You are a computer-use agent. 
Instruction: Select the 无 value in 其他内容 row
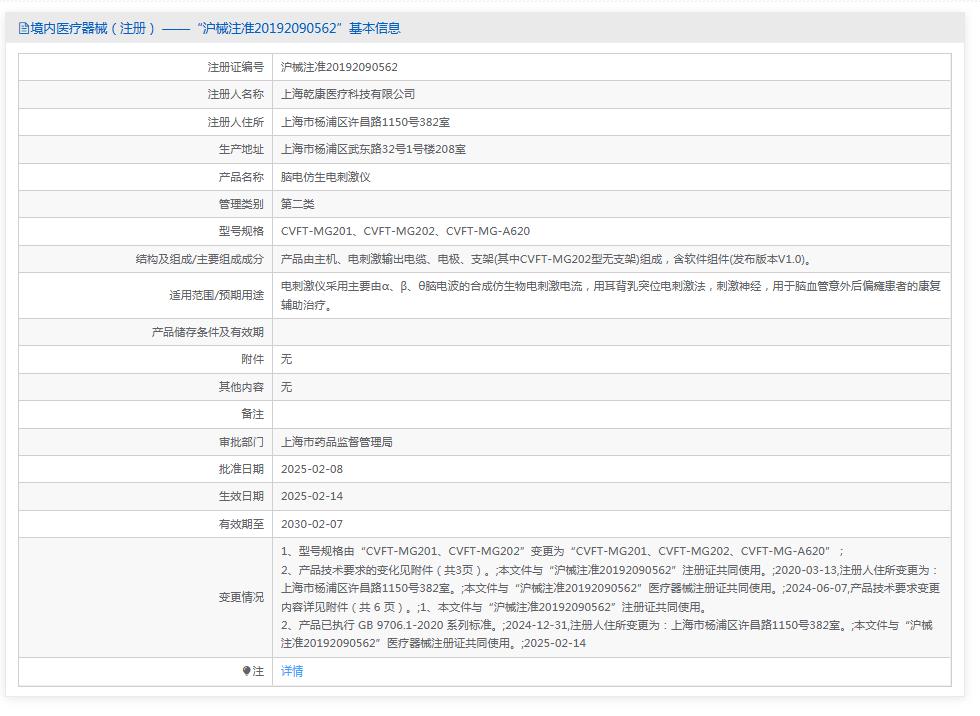click(286, 387)
